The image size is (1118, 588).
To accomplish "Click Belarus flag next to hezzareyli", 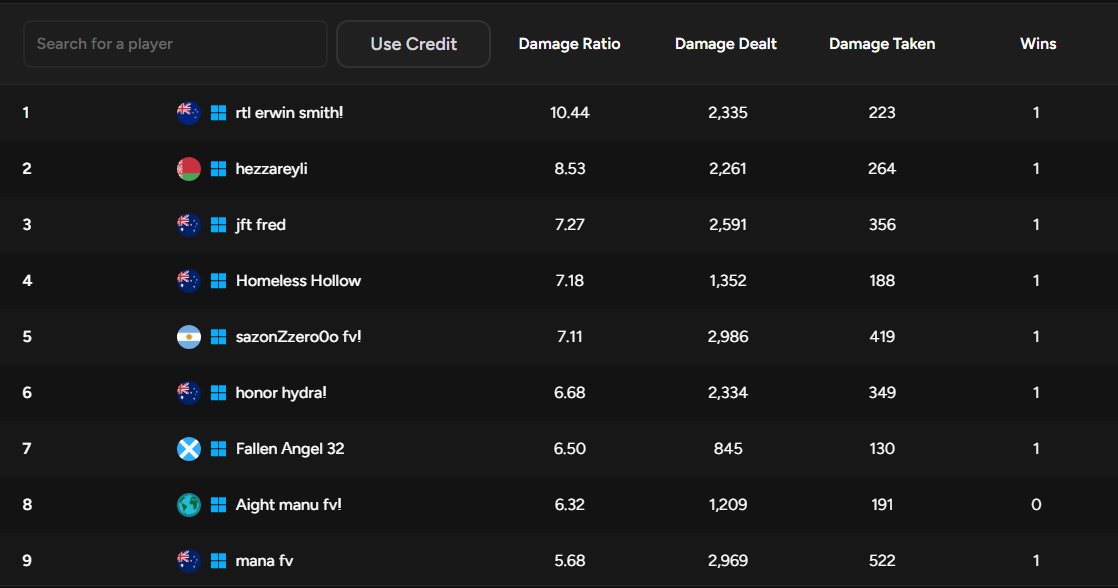I will [x=188, y=169].
